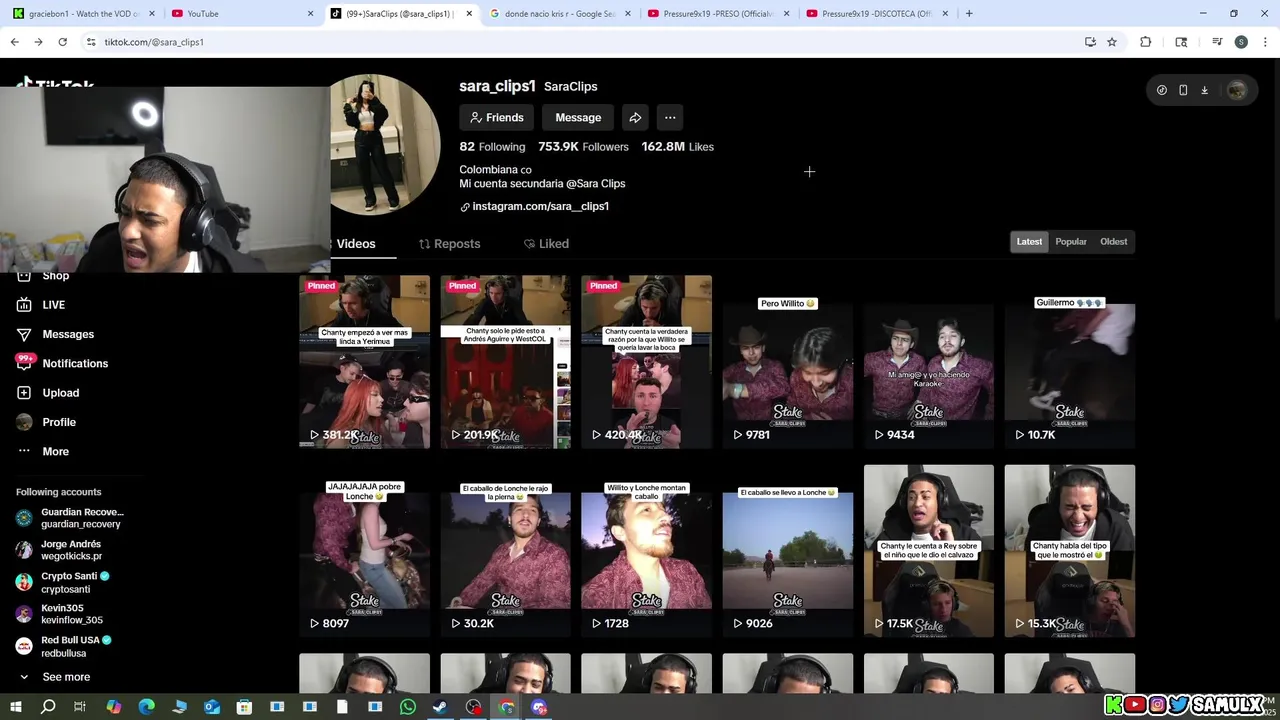
Task: Click the 82 Following count
Action: click(492, 147)
